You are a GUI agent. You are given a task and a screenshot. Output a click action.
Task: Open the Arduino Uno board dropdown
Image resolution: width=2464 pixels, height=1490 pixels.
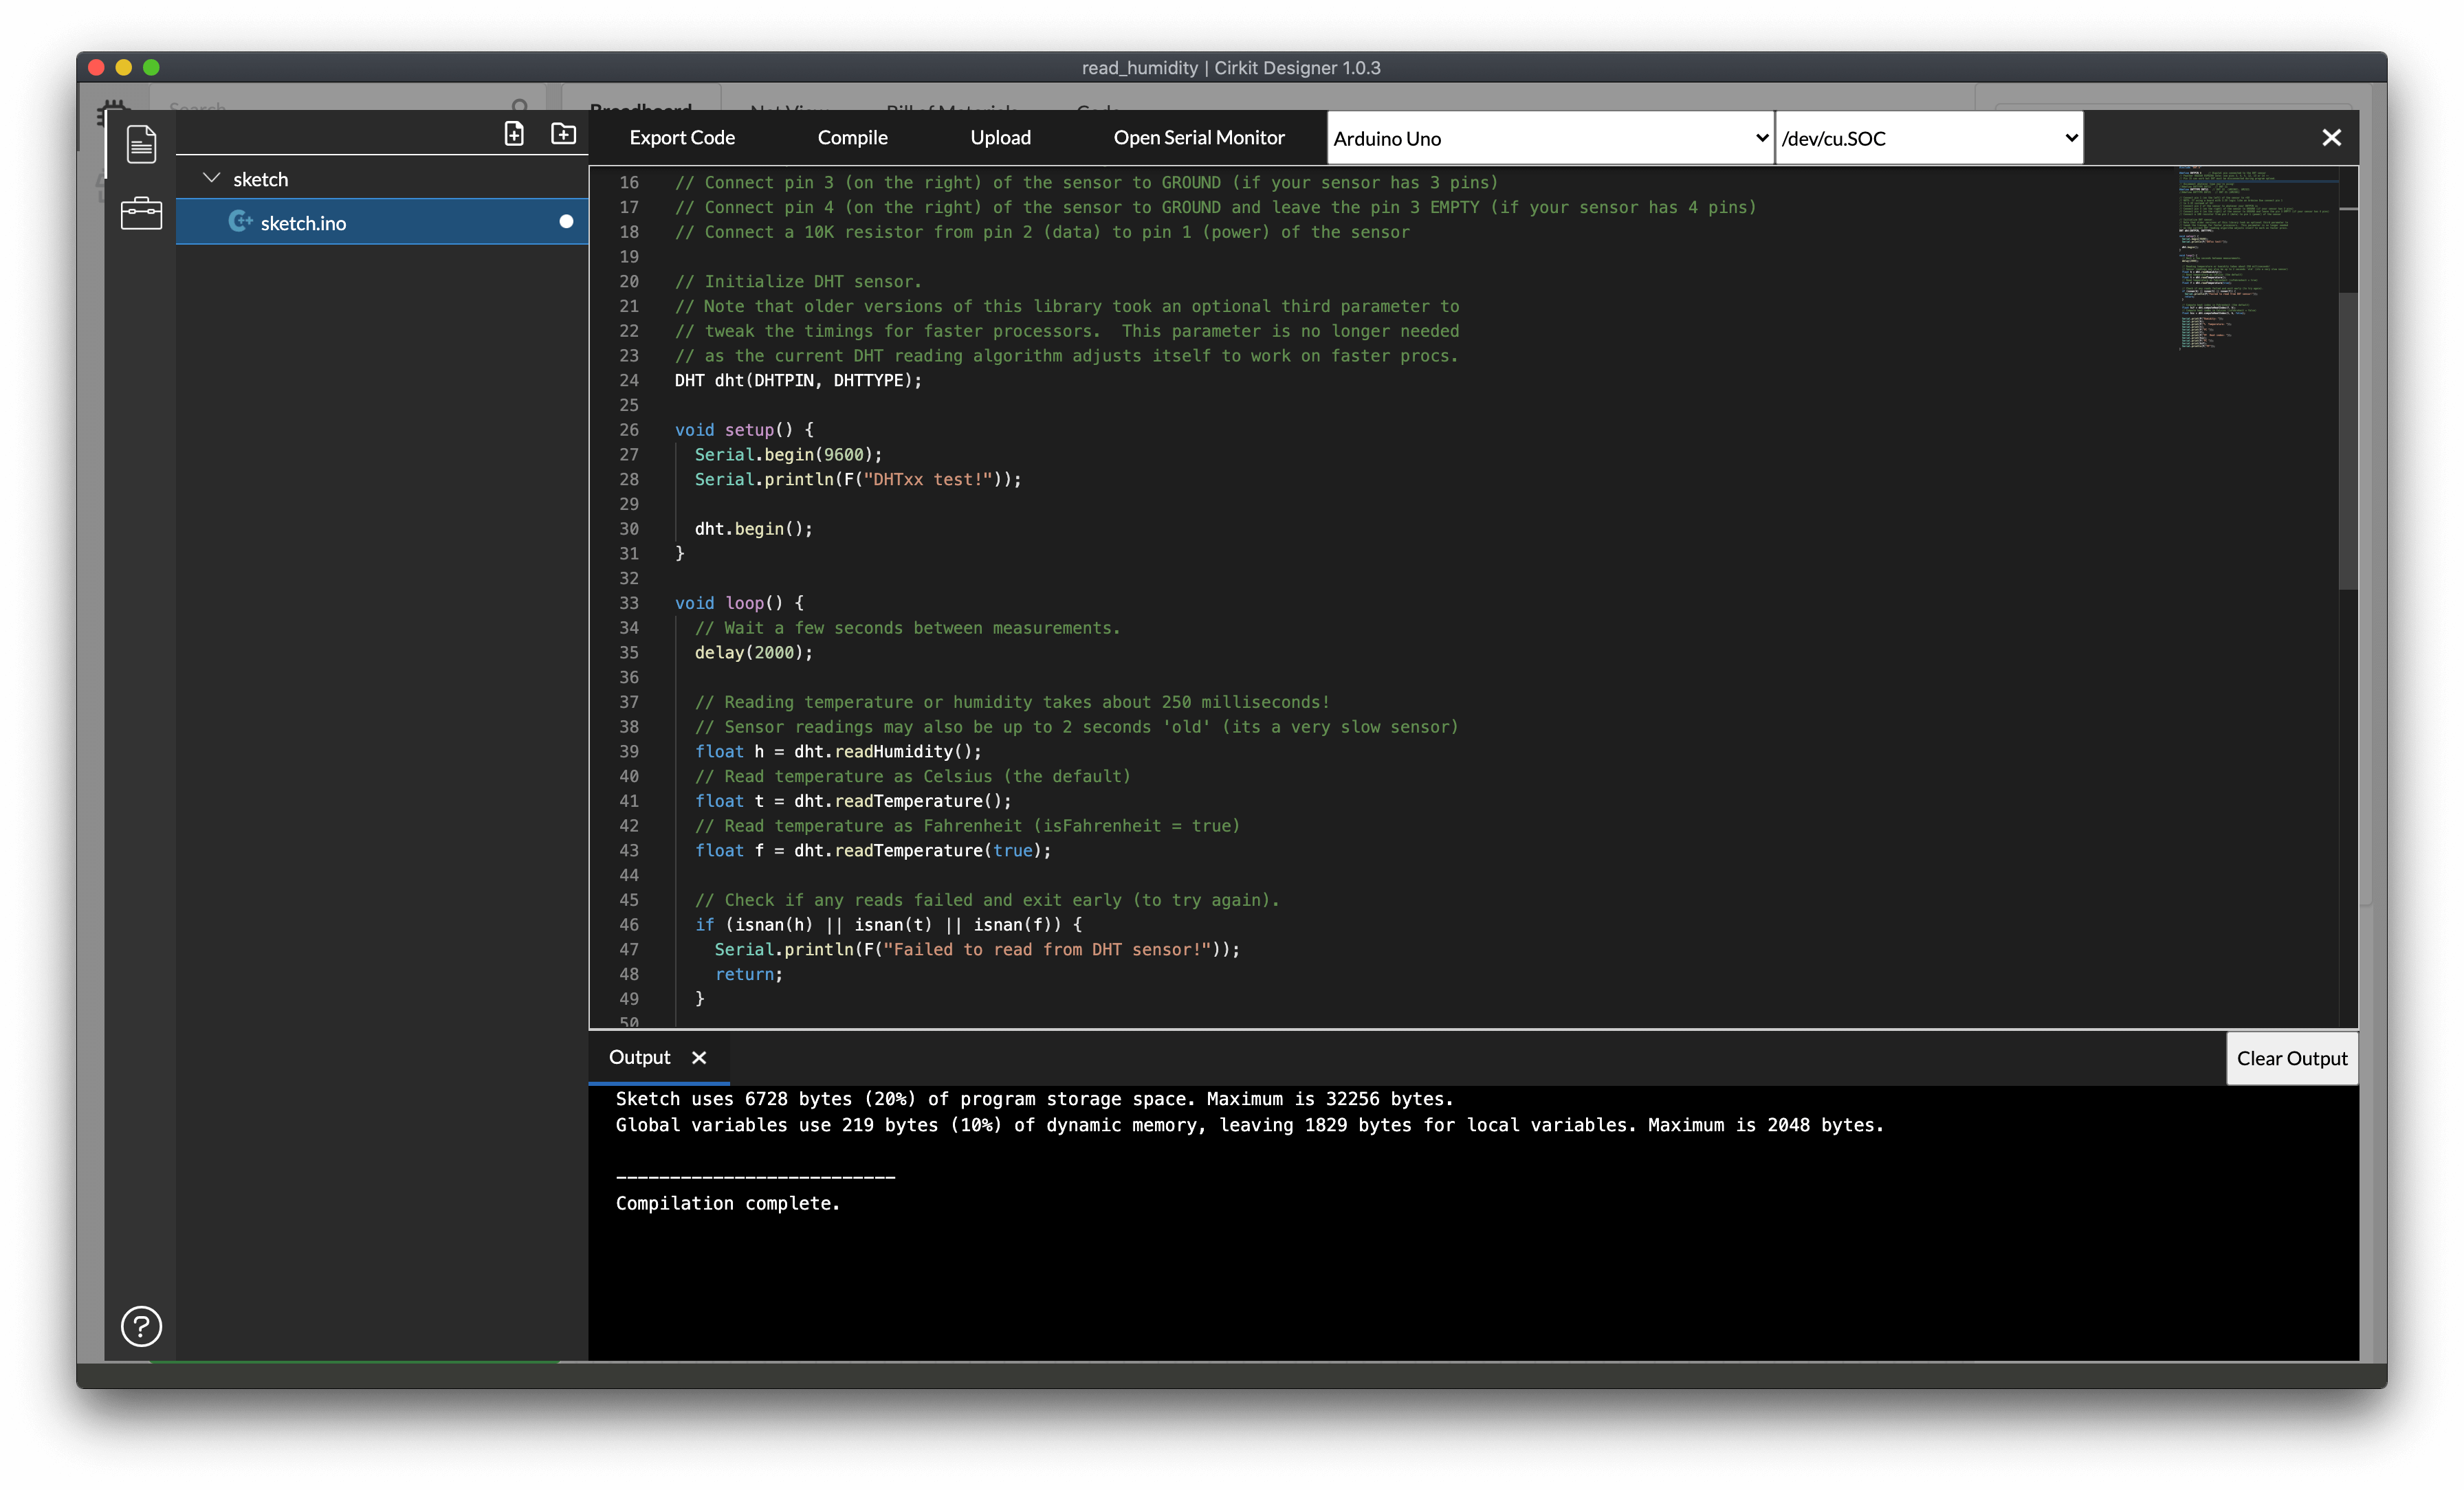click(1550, 139)
